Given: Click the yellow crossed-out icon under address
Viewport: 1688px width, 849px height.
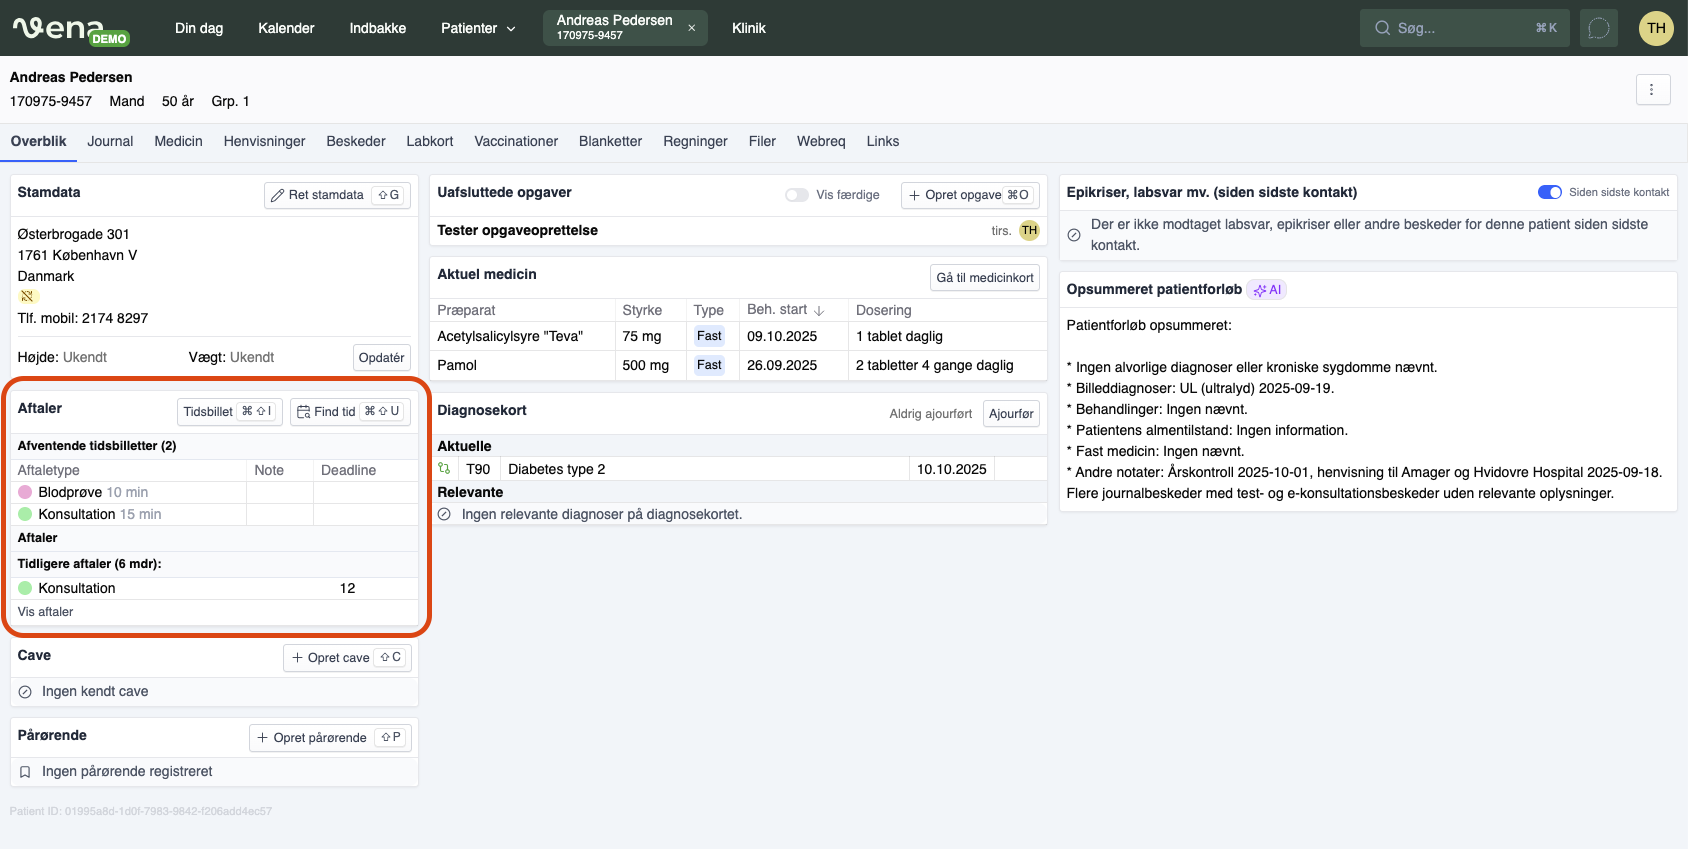Looking at the screenshot, I should (x=27, y=296).
